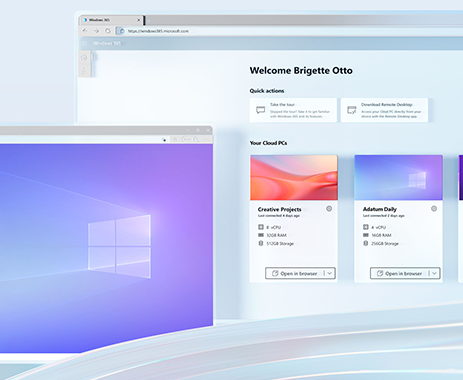Click the 256GB Storage disk icon
The width and height of the screenshot is (463, 380).
tap(366, 243)
